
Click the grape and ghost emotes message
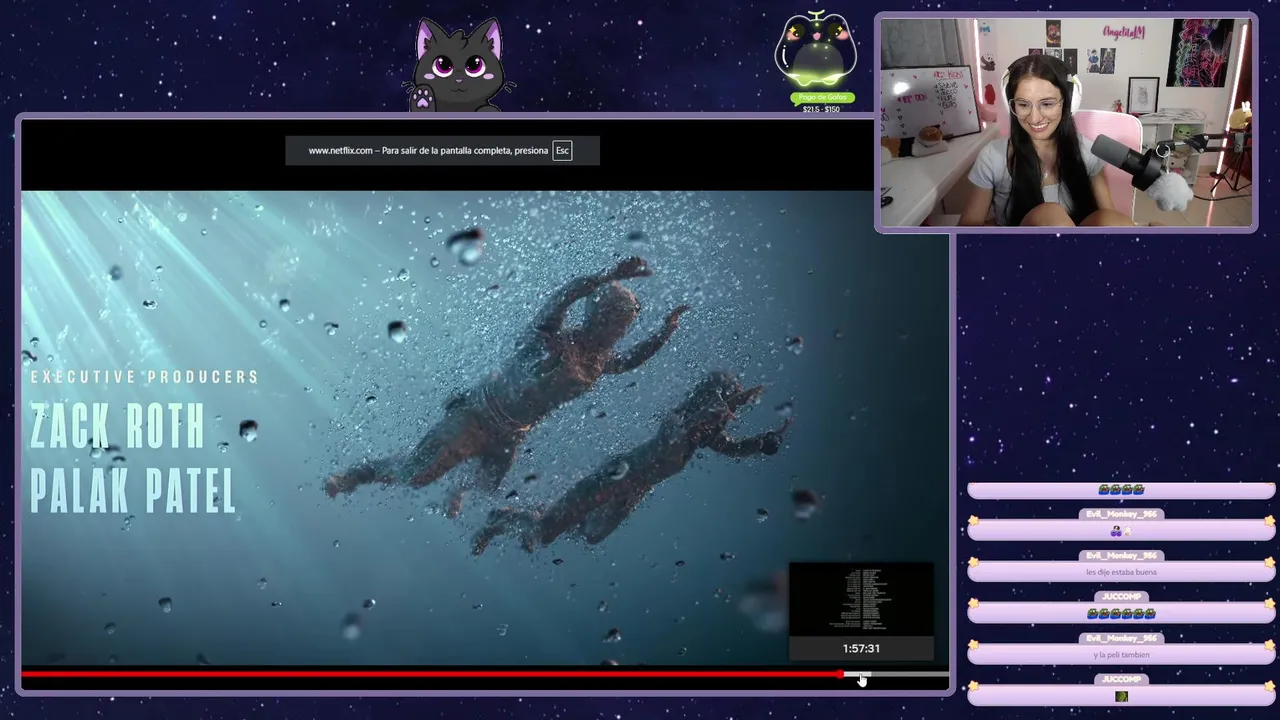(1121, 531)
